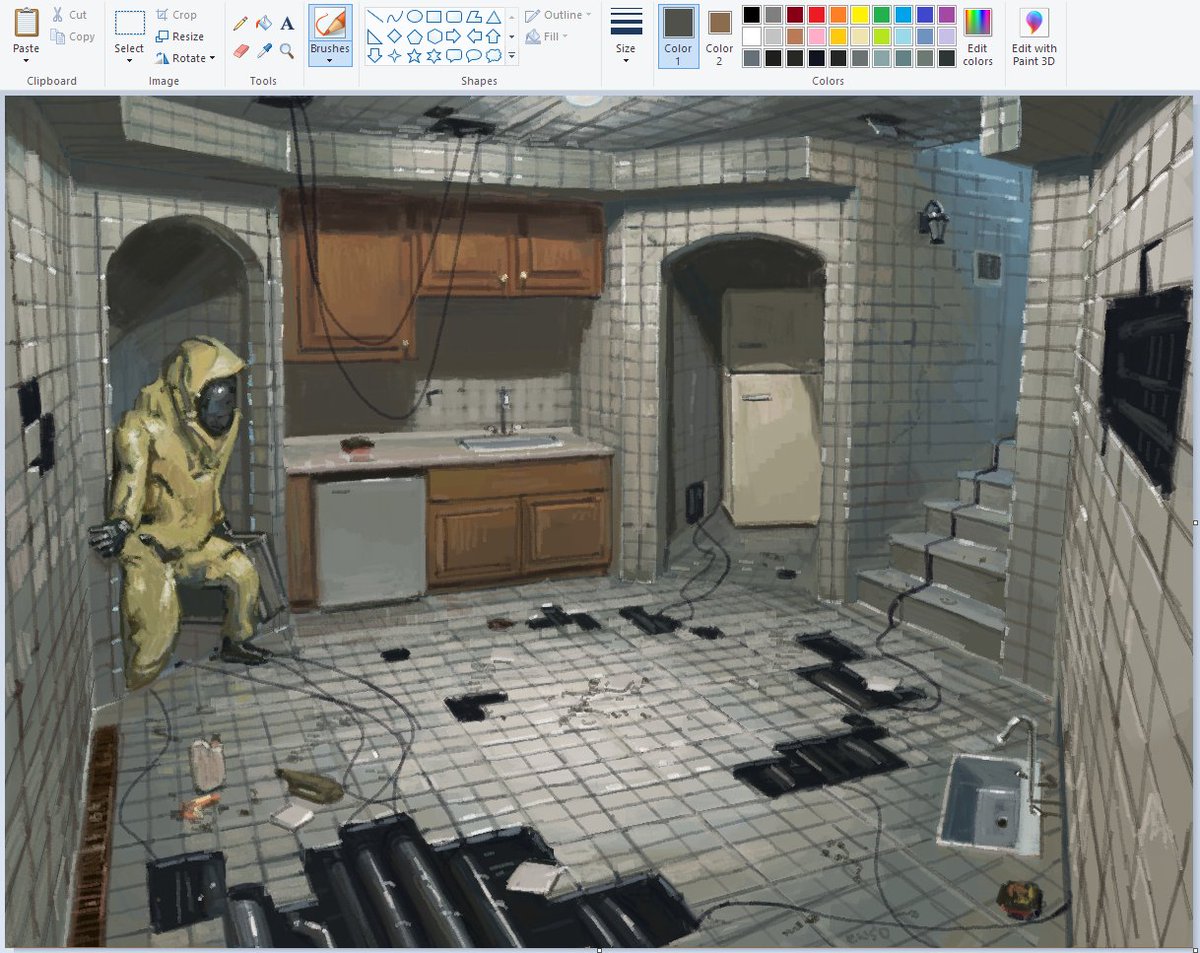Move the Shapes gallery down one row
The width and height of the screenshot is (1200, 953).
512,36
